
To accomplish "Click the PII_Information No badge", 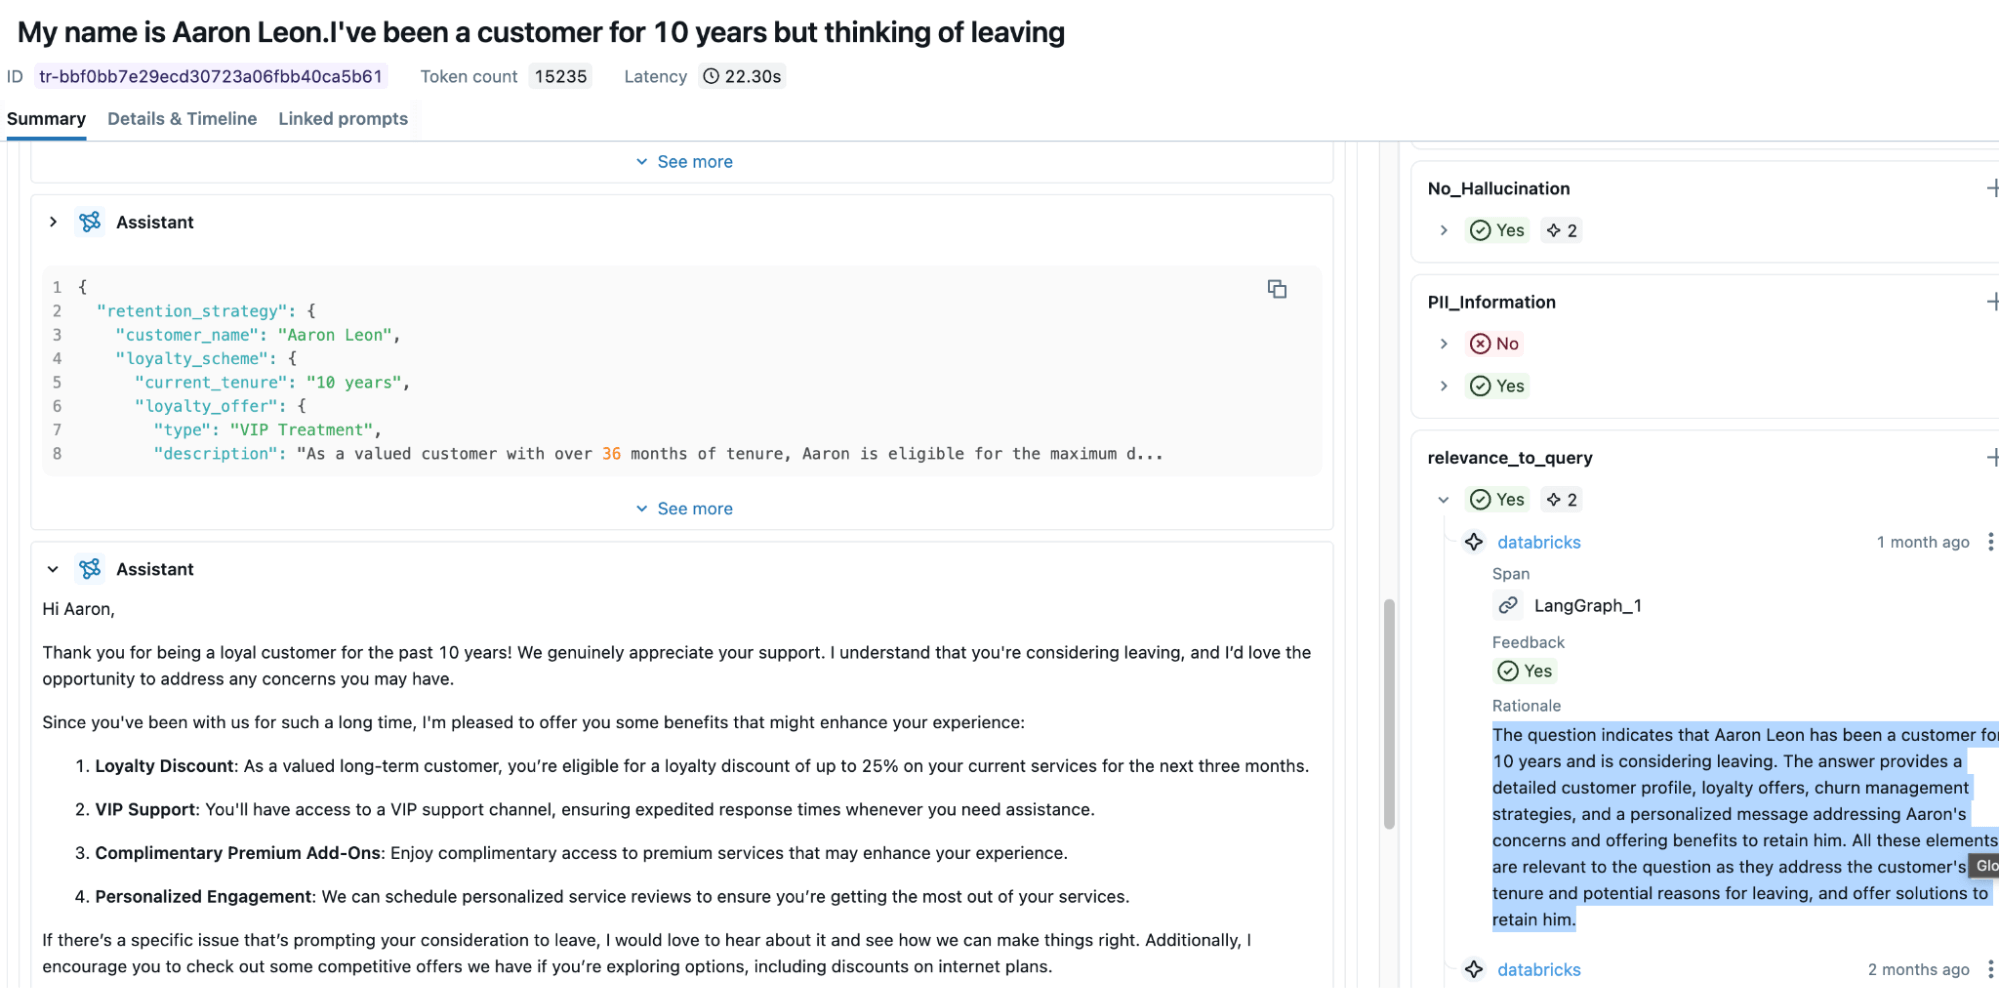I will tap(1494, 344).
